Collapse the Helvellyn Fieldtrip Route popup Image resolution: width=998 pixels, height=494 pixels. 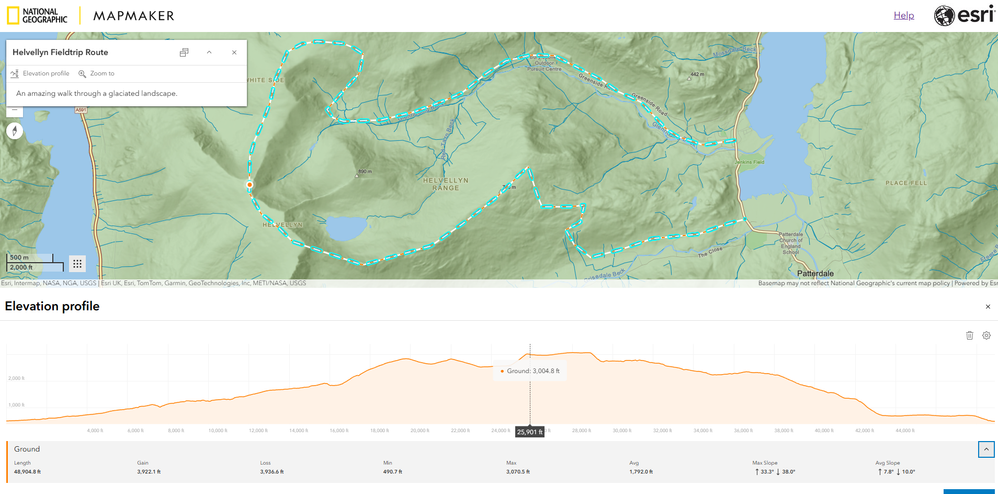click(x=209, y=53)
